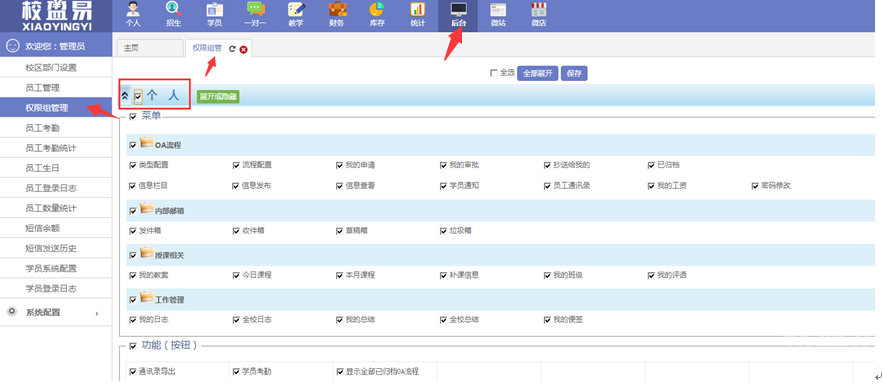
Task: Click the 工作管理 folder icon
Action: point(146,296)
